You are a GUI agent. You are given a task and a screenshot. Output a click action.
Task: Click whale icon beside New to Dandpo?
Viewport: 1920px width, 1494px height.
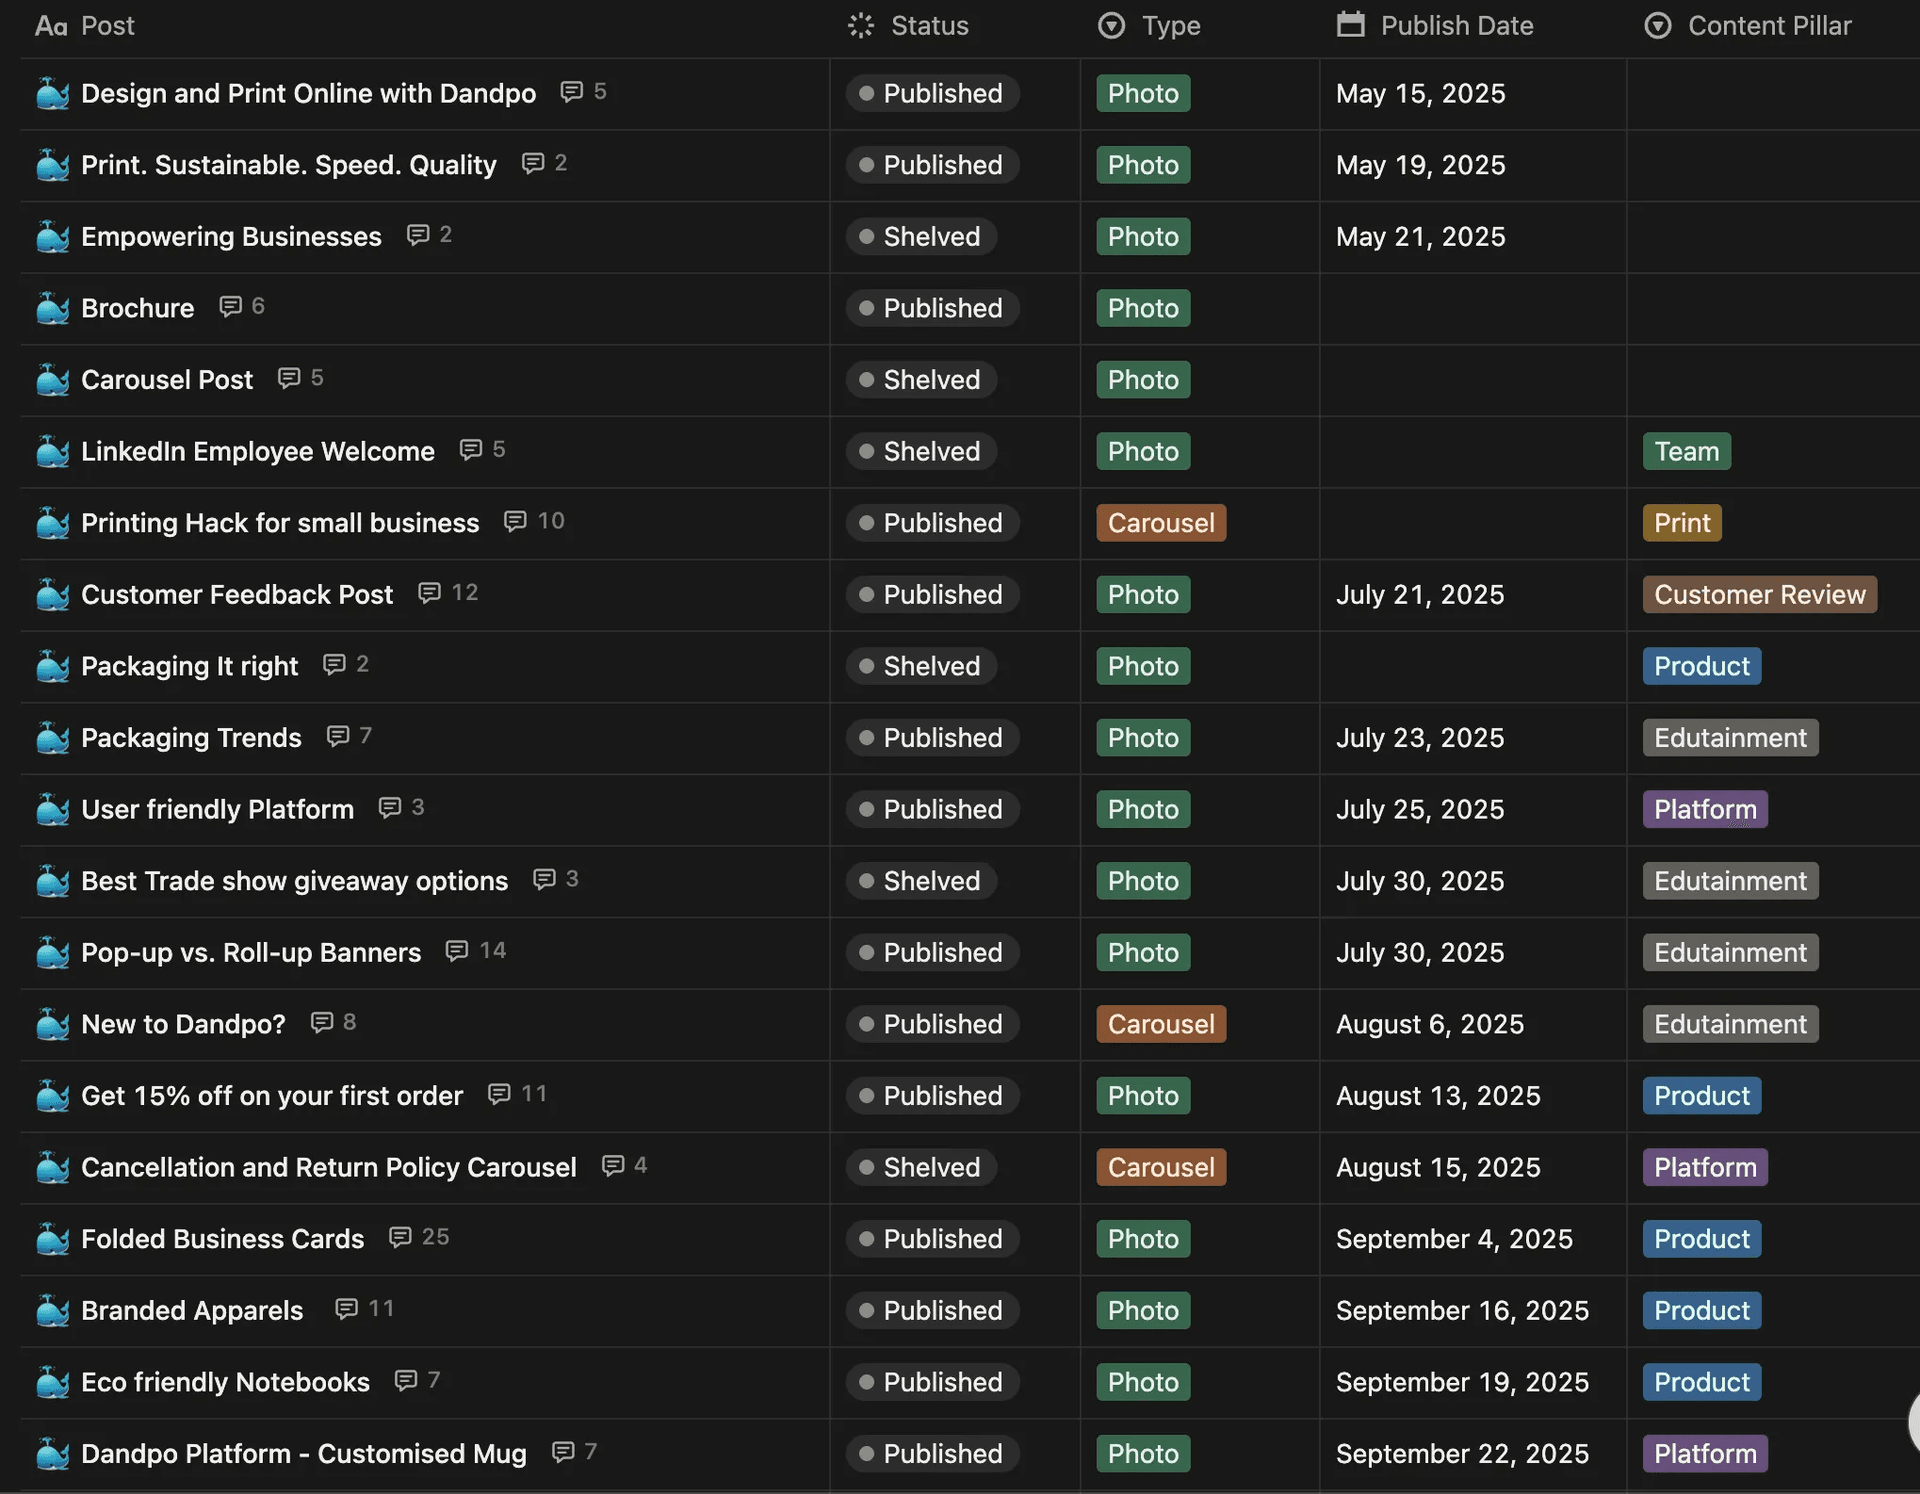coord(52,1024)
